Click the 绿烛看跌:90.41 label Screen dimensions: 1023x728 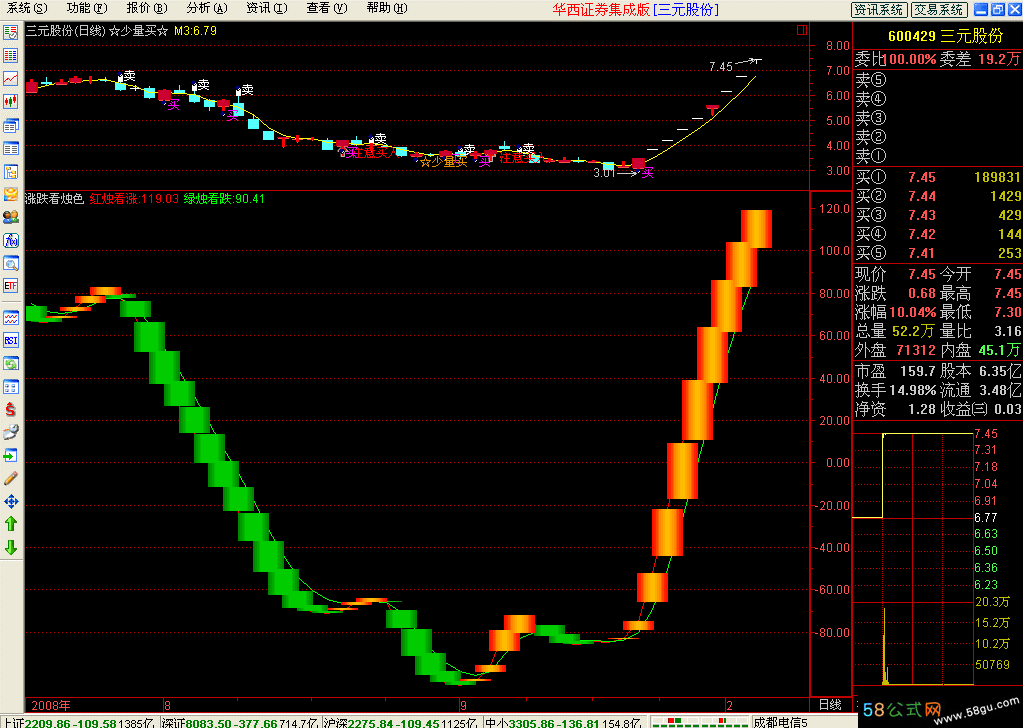[224, 198]
